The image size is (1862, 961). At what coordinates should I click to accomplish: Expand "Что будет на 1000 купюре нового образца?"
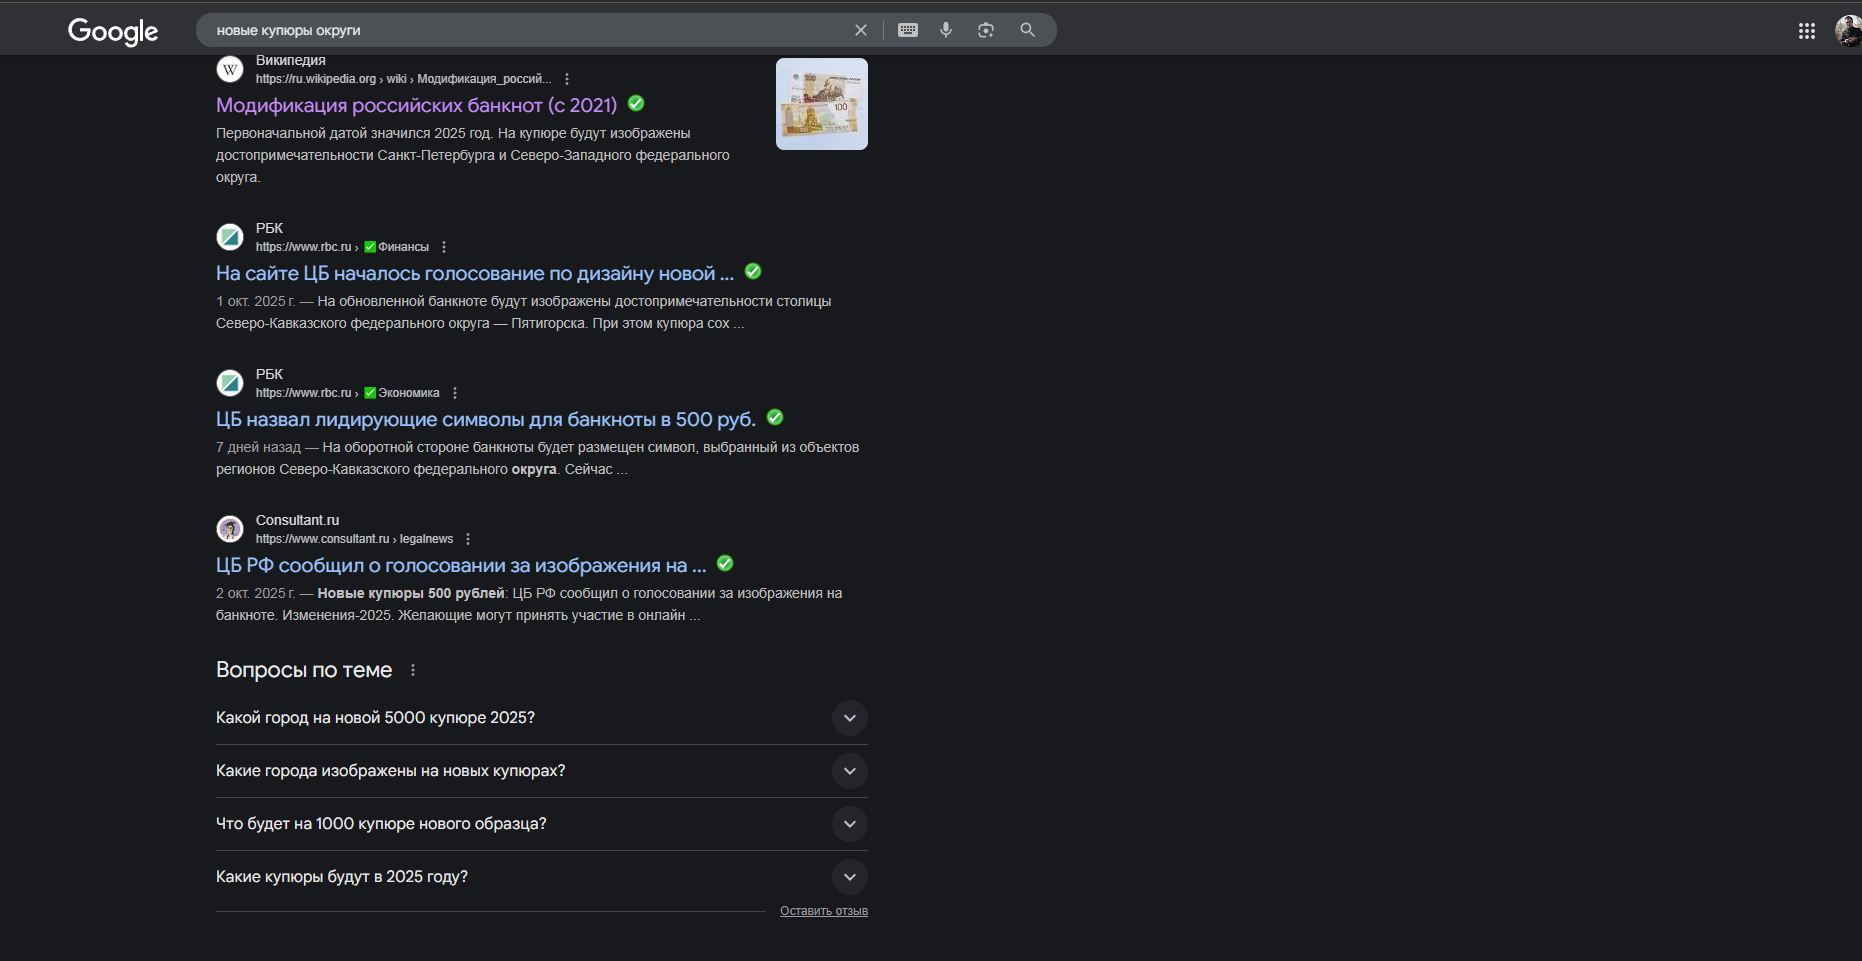tap(849, 824)
